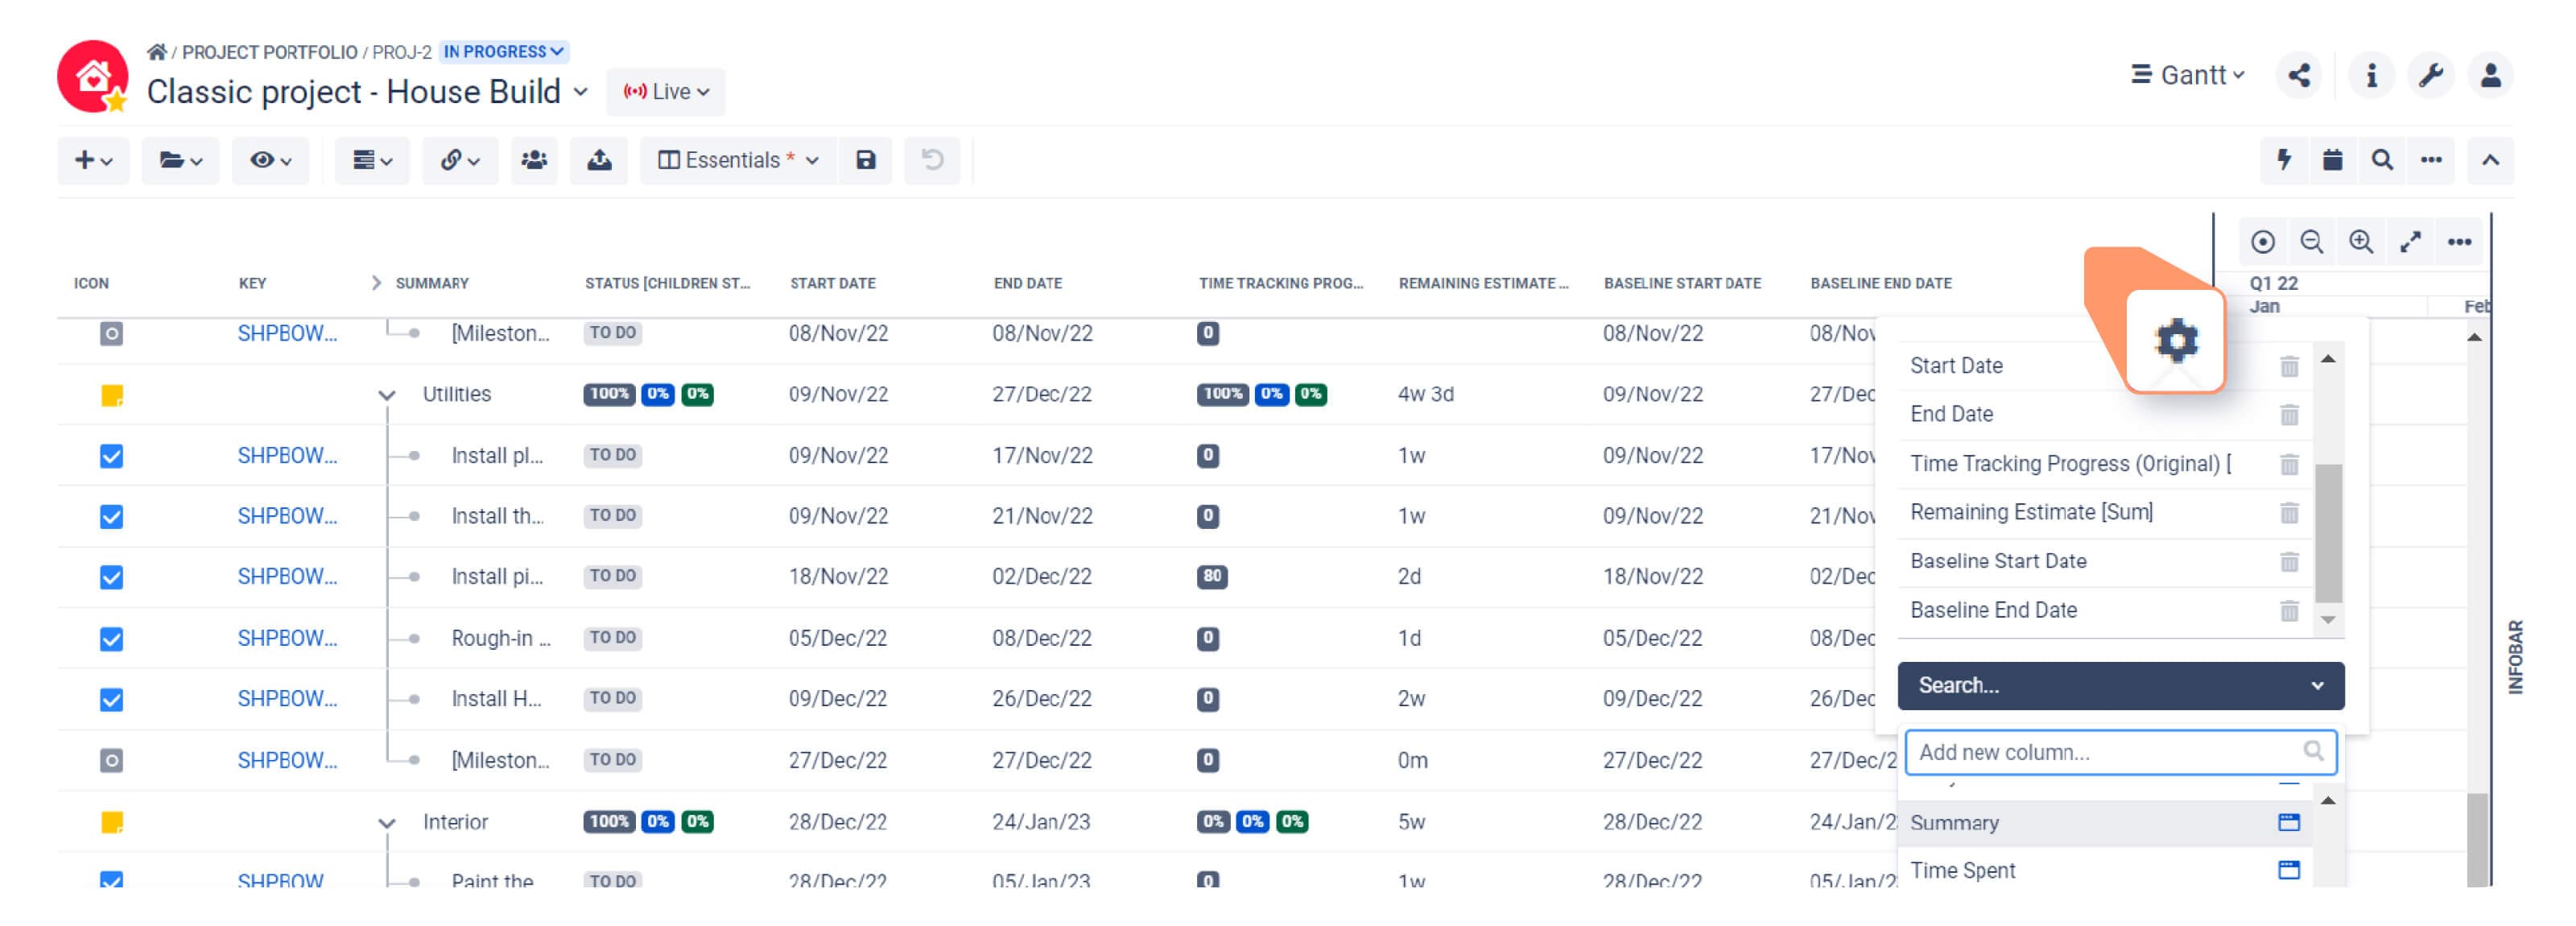Open PROJ-2 breadcrumb link

pyautogui.click(x=402, y=52)
